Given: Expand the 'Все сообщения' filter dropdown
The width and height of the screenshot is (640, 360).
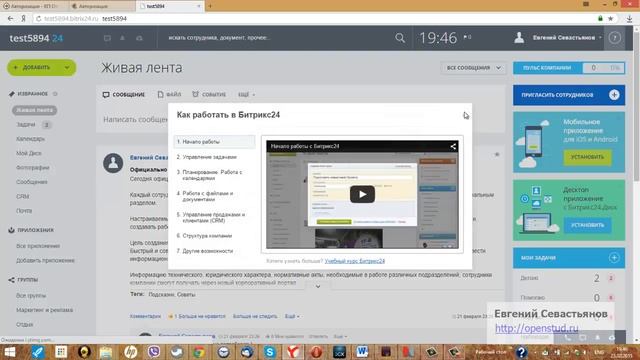Looking at the screenshot, I should click(473, 68).
